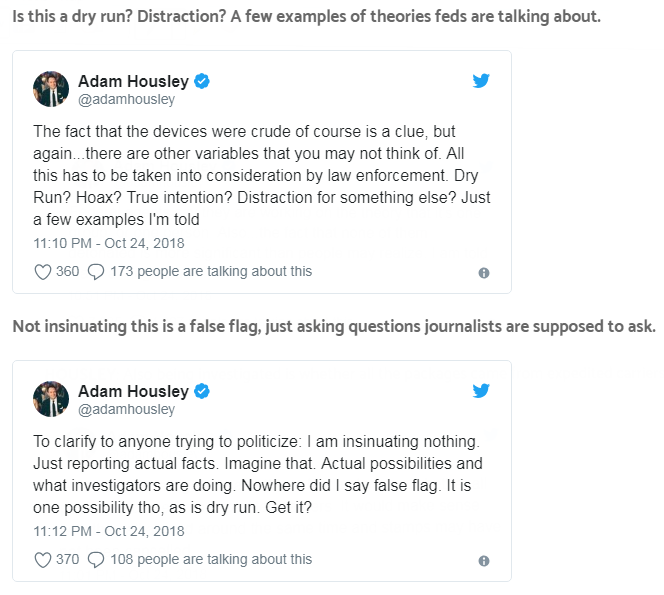Viewport: 664px width, 595px height.
Task: Click Twitter bird icon in second tweet
Action: coord(481,390)
